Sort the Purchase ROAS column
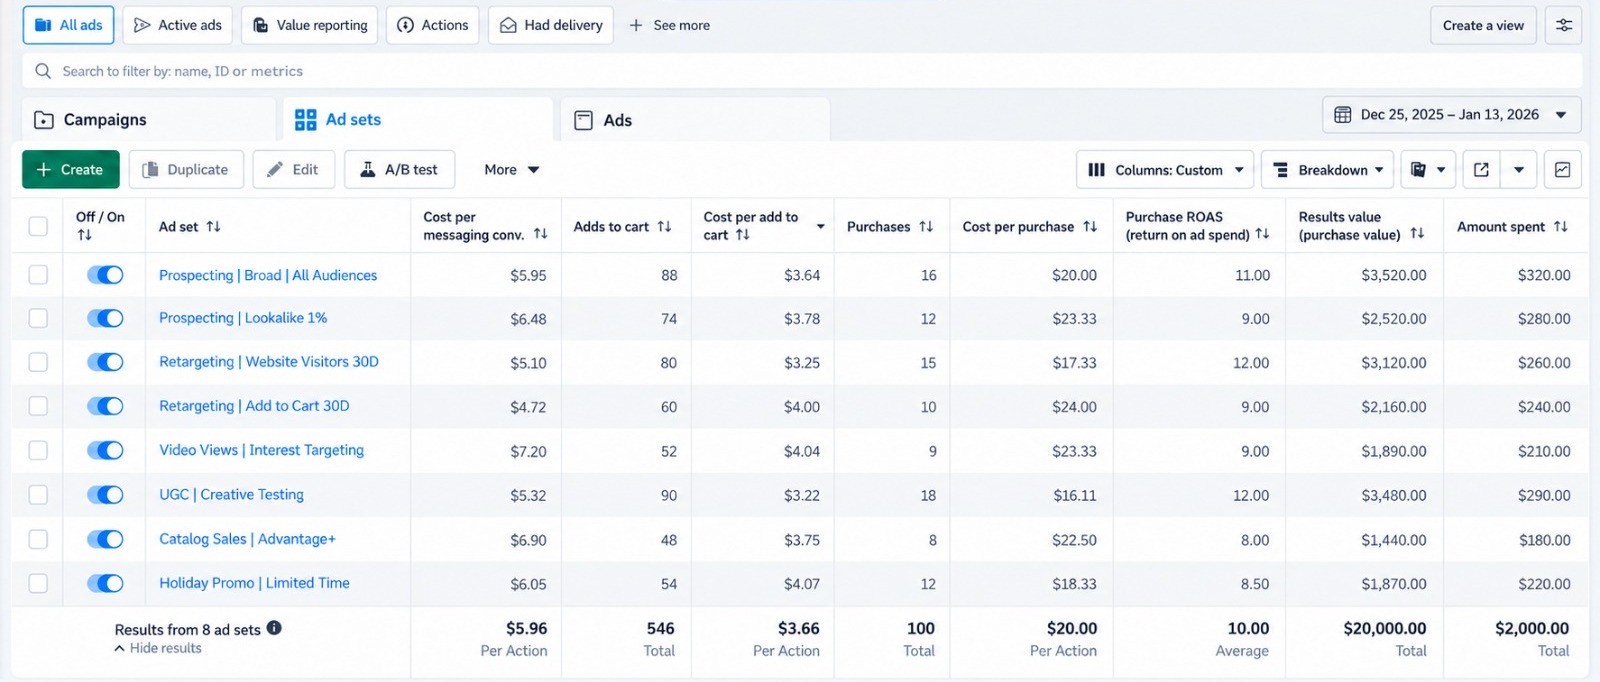The image size is (1600, 682). 1262,234
